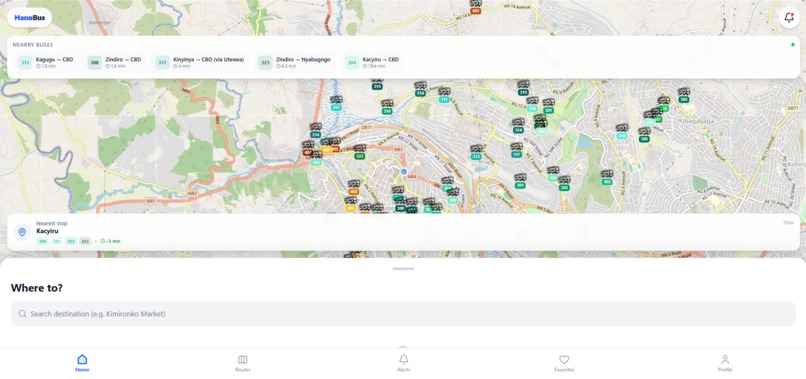The image size is (806, 379).
Task: Click the "Where to?" heading
Action: 36,287
